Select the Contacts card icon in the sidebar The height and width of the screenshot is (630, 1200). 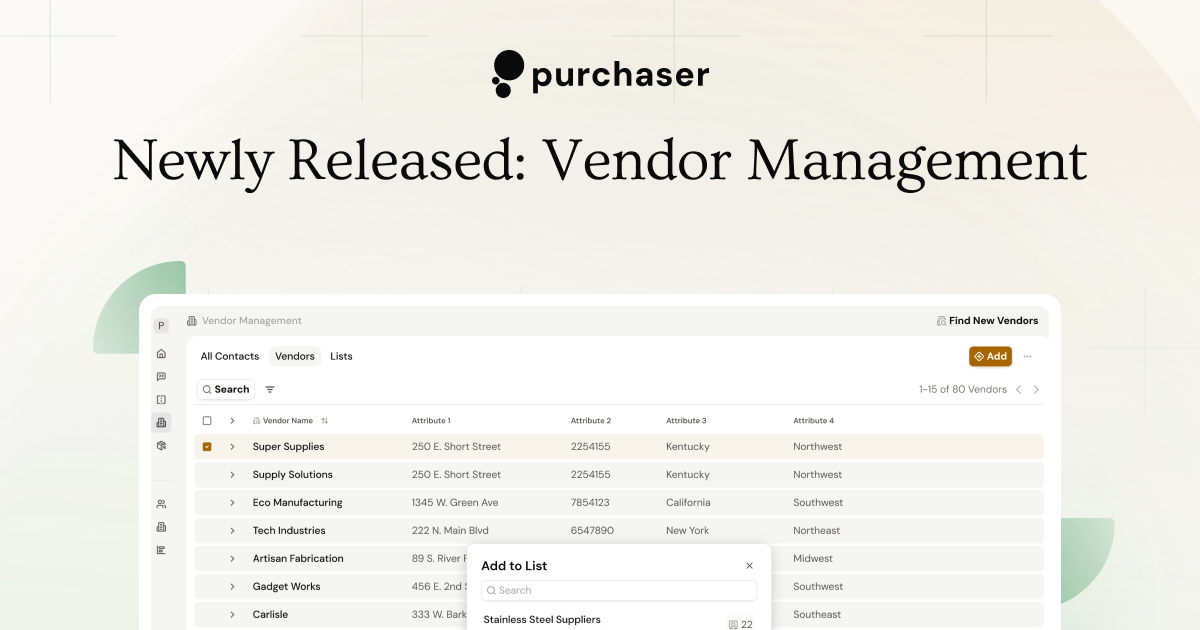pos(161,399)
